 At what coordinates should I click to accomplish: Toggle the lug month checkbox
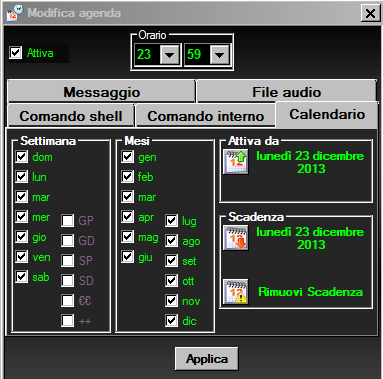coord(172,221)
